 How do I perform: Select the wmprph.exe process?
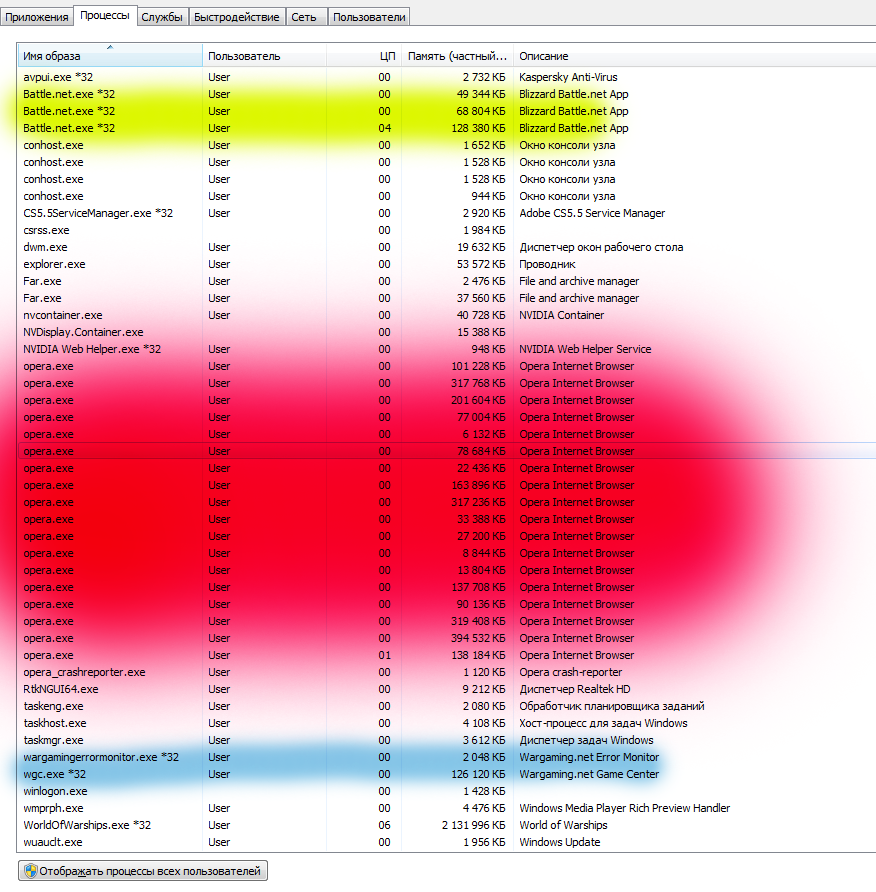(447, 808)
